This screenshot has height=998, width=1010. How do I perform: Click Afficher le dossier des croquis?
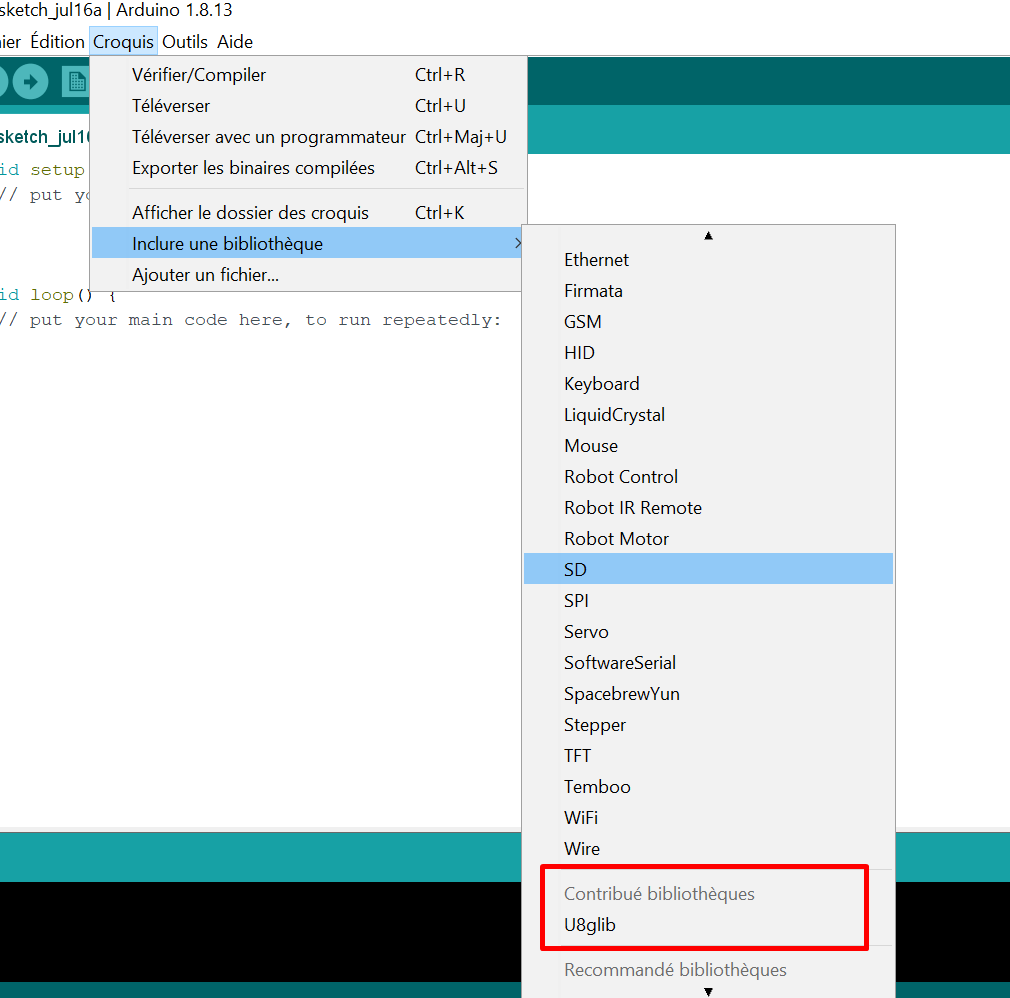point(309,213)
